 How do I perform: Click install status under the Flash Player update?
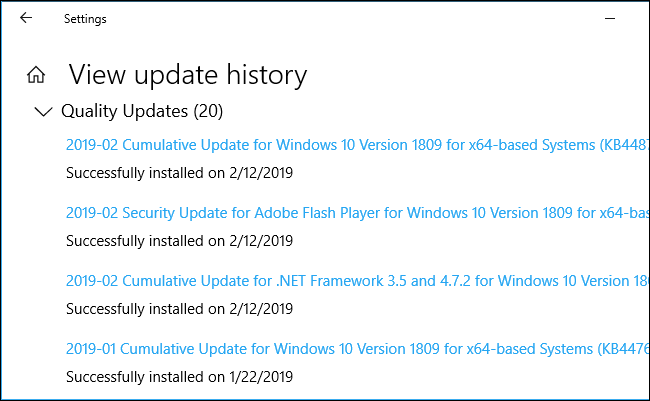point(179,240)
